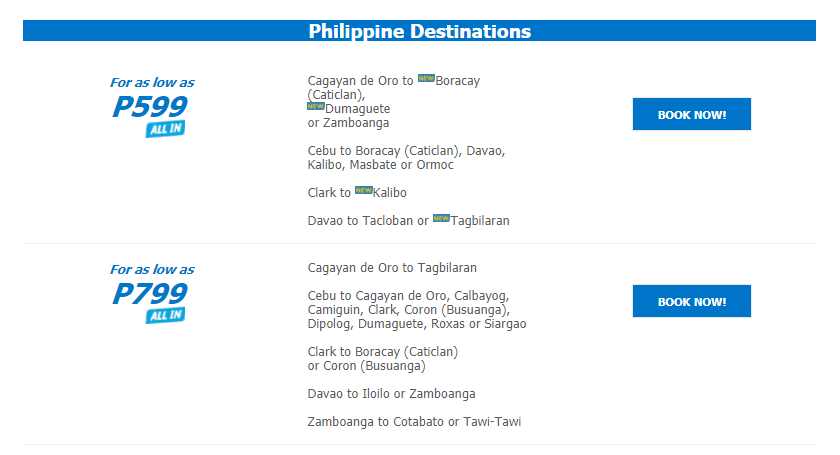Click the P799 price graphic
Viewport: 840px width, 455px height.
pyautogui.click(x=150, y=293)
